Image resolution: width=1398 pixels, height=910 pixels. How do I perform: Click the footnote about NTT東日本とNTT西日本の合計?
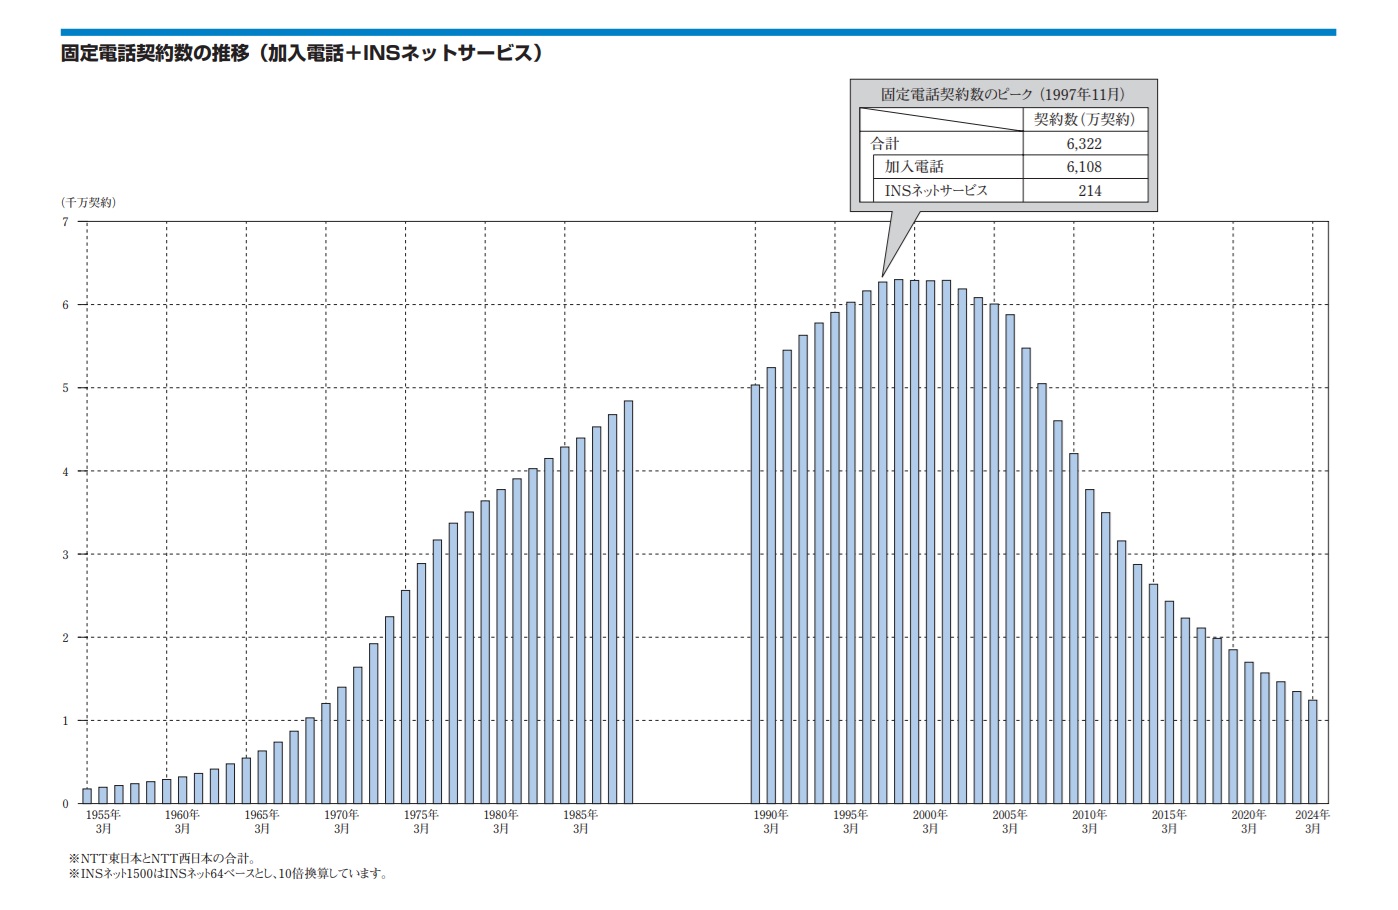point(161,858)
